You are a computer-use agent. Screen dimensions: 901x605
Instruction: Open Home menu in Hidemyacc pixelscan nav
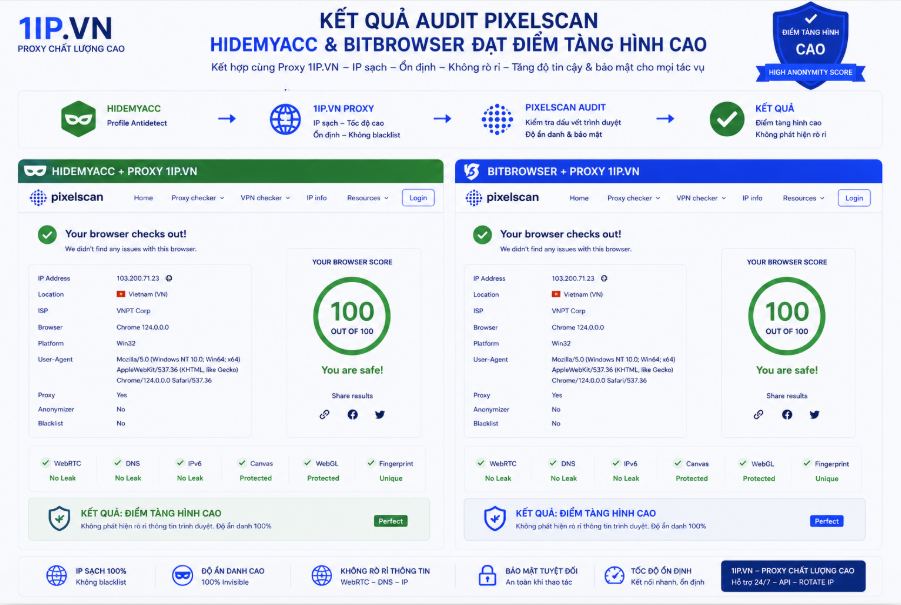pos(143,198)
